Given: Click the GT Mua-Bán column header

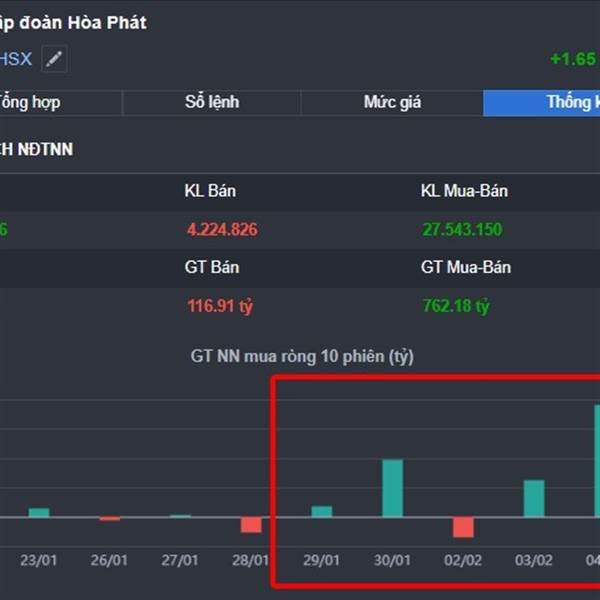Looking at the screenshot, I should coord(466,267).
